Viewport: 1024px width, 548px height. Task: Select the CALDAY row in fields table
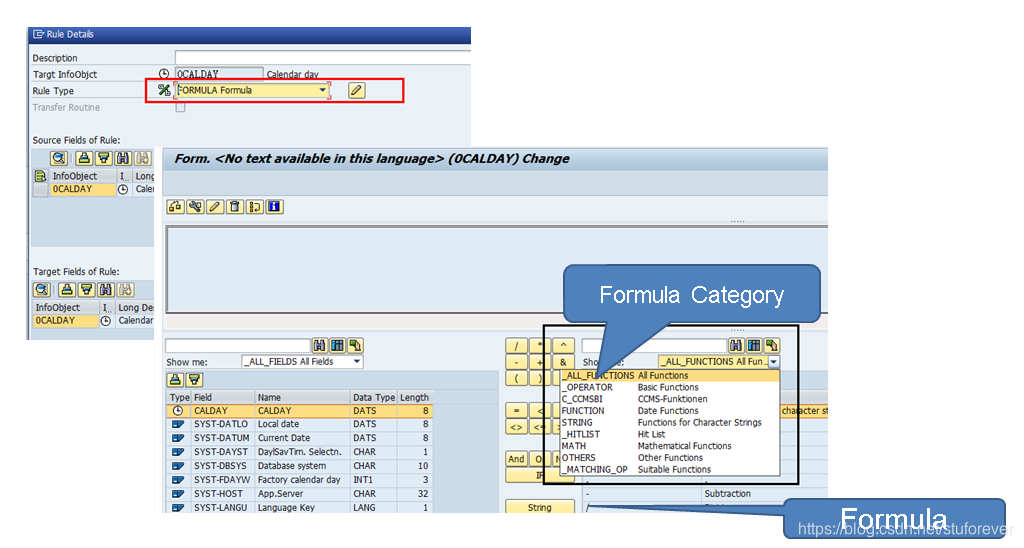click(x=299, y=411)
